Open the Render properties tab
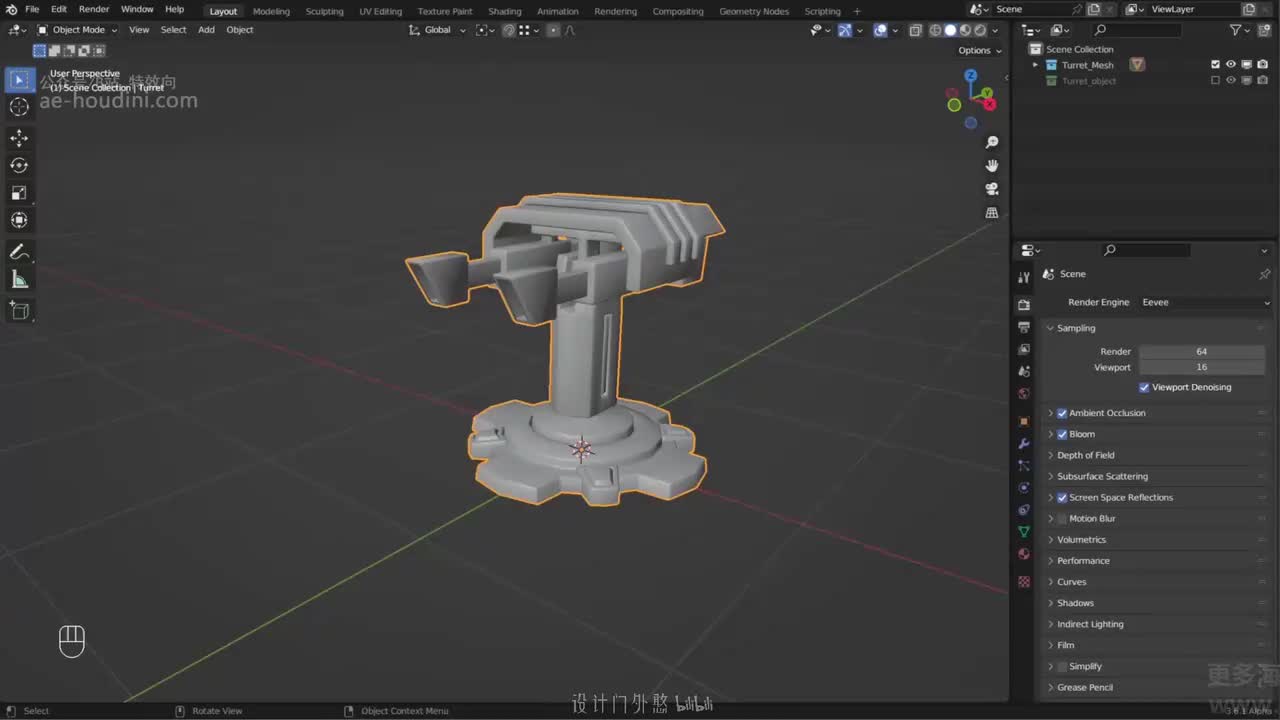Viewport: 1280px width, 720px height. point(1023,305)
